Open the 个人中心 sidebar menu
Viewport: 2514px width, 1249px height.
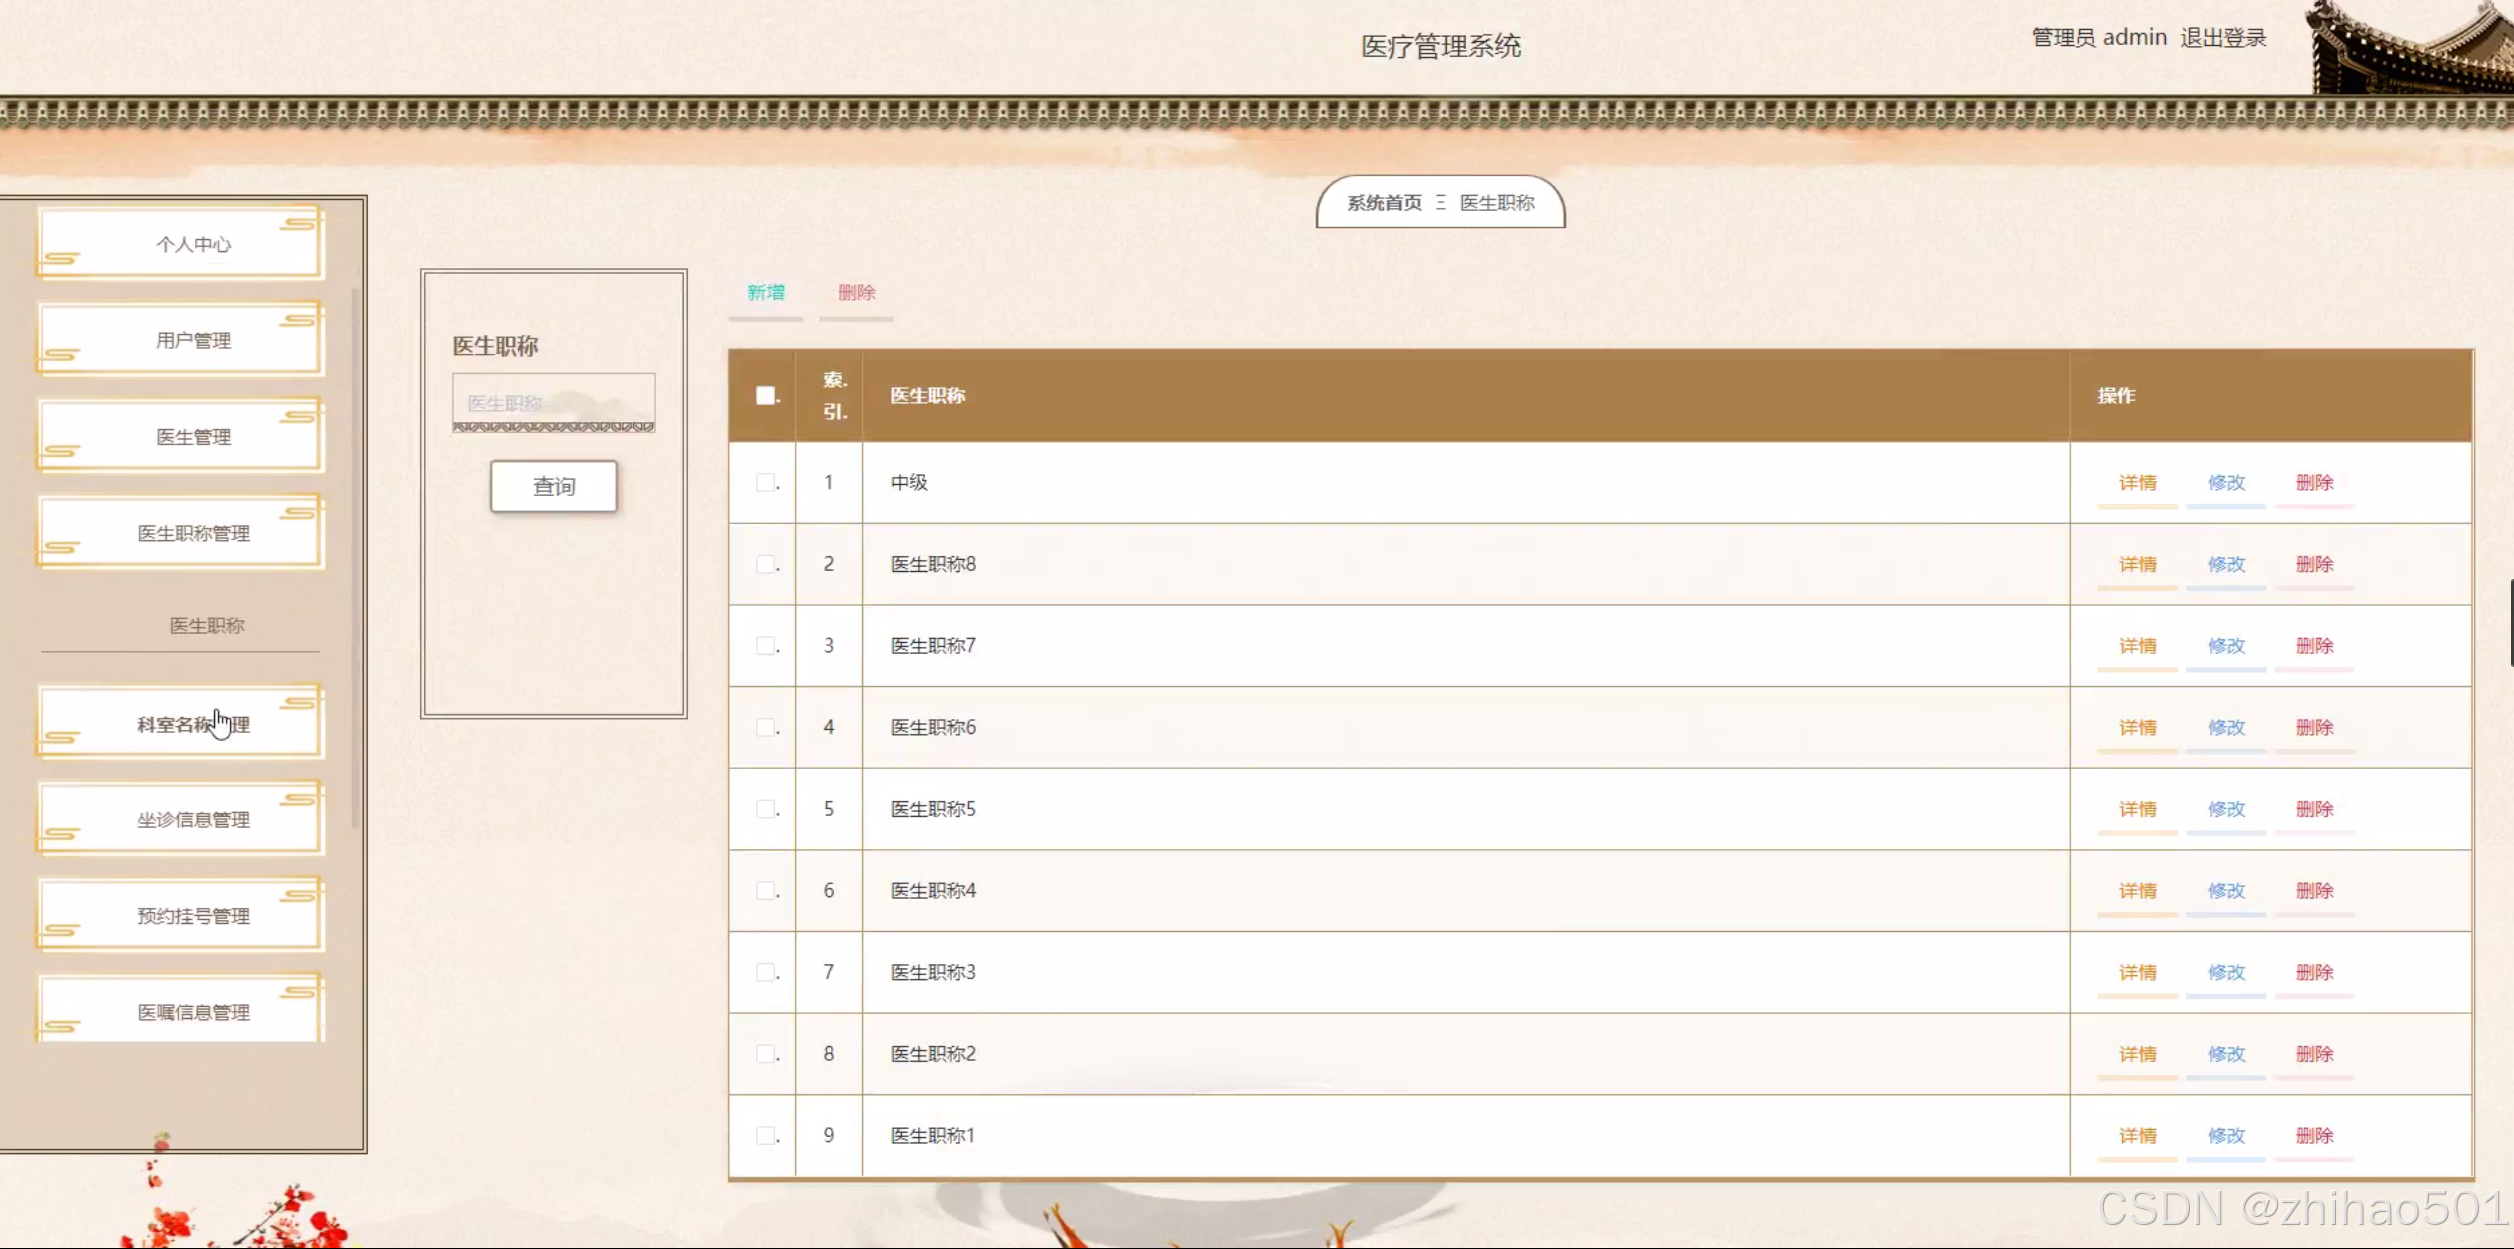coord(193,244)
